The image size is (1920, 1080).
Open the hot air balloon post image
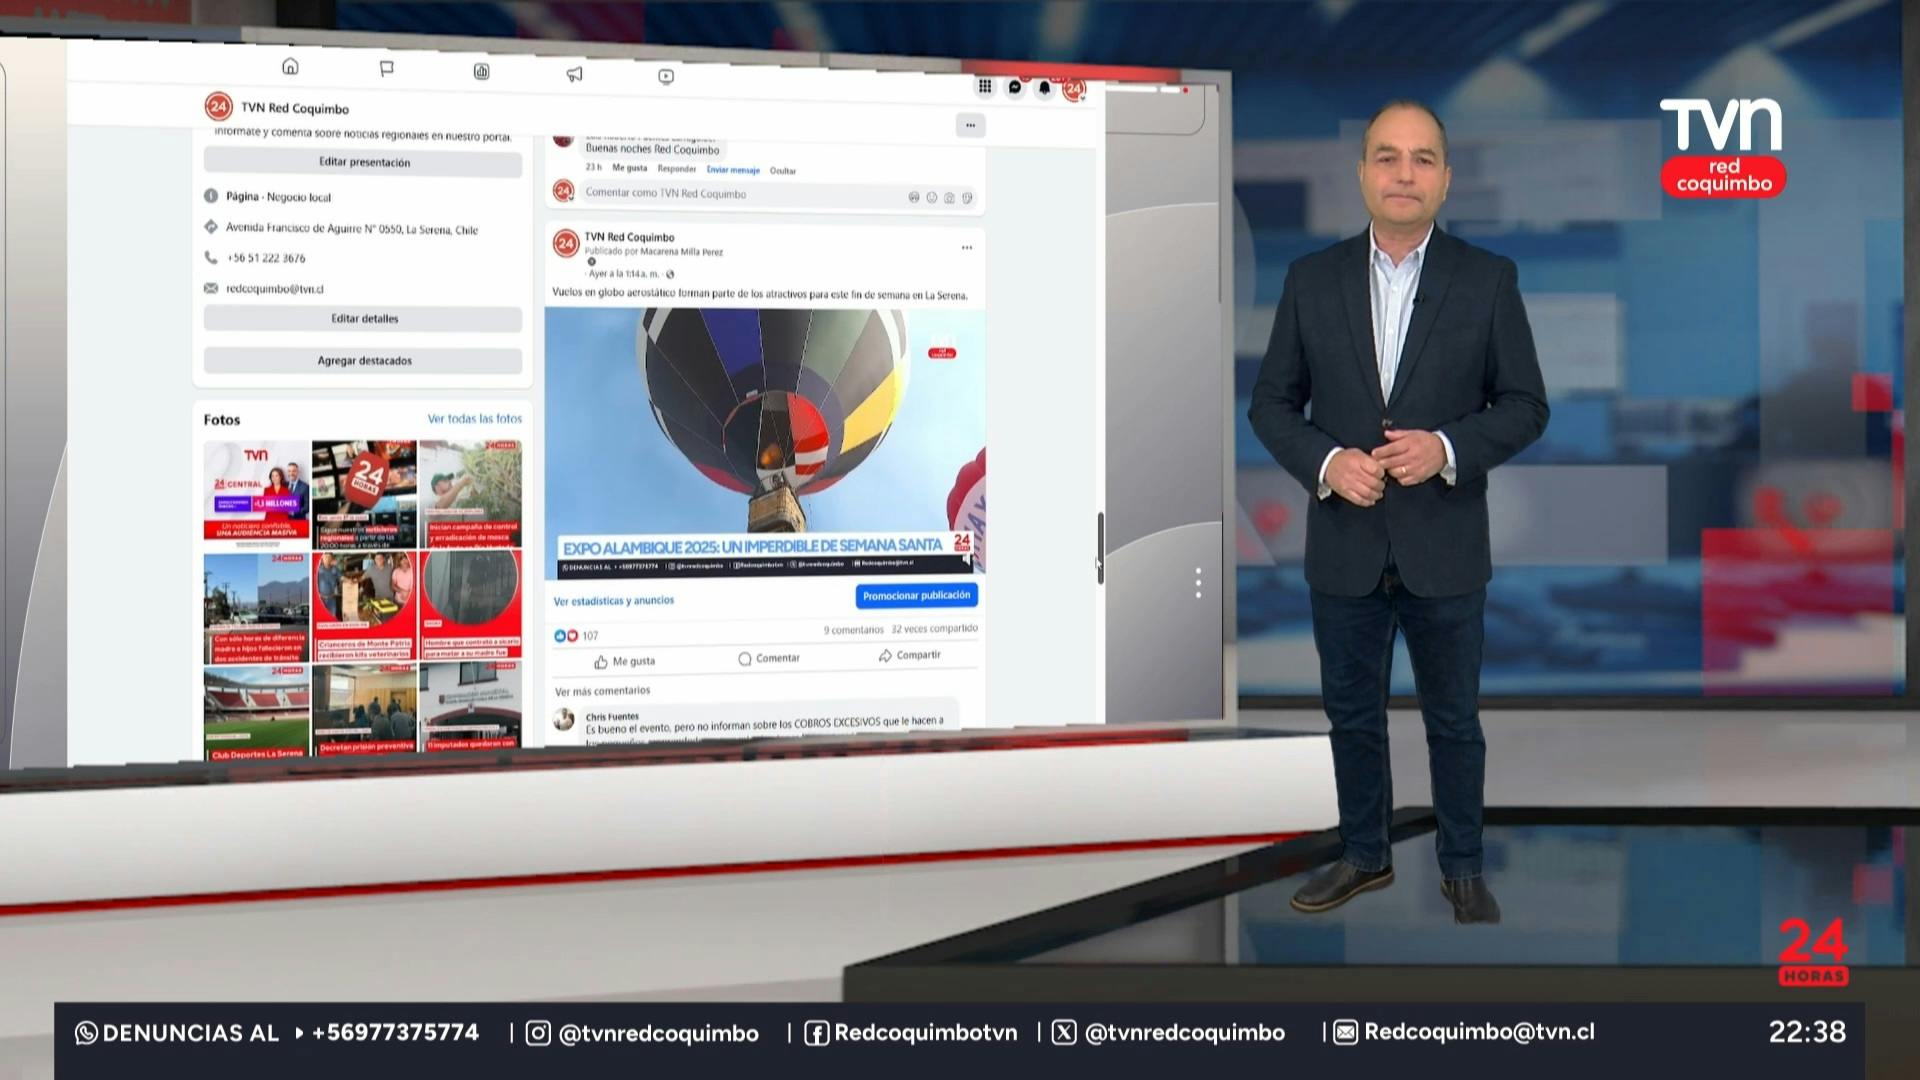[x=765, y=444]
